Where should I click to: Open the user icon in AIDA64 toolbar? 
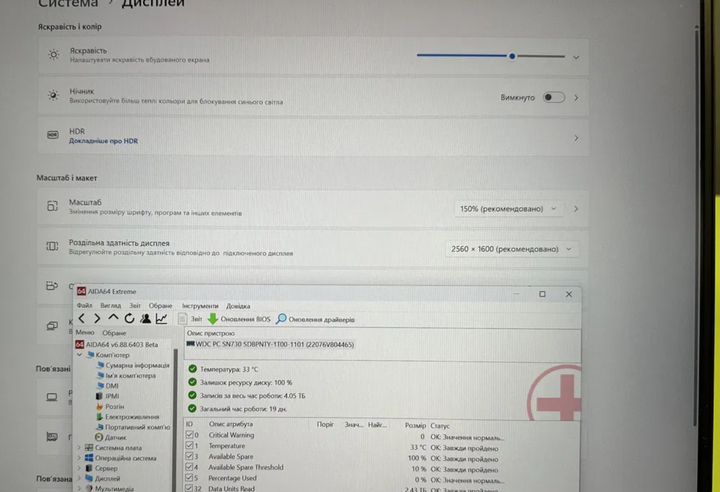(146, 318)
